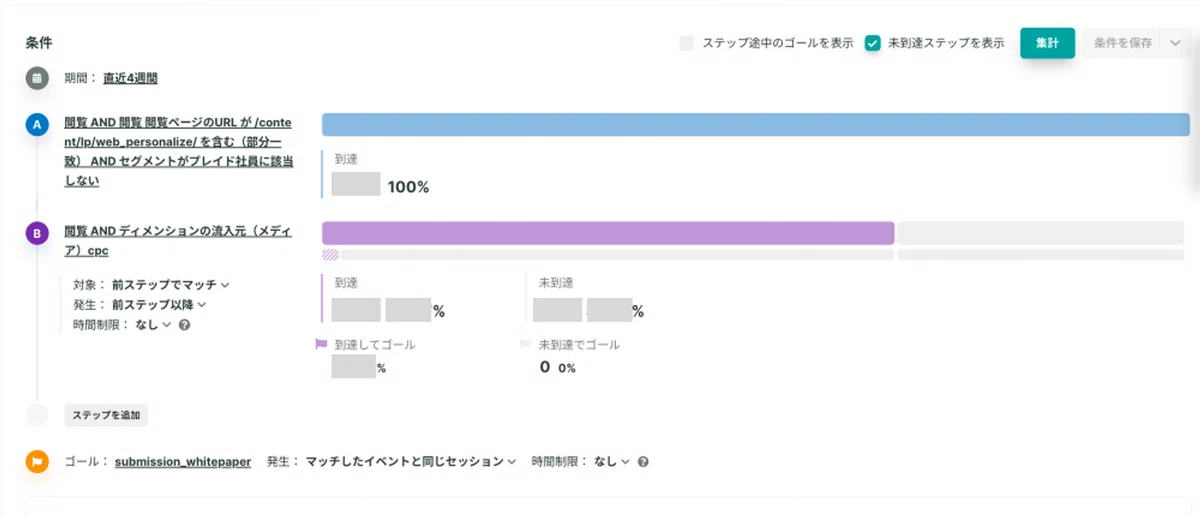This screenshot has height=516, width=1200.
Task: Enable ステップ途中のゴールを表示 checkbox
Action: (x=686, y=43)
